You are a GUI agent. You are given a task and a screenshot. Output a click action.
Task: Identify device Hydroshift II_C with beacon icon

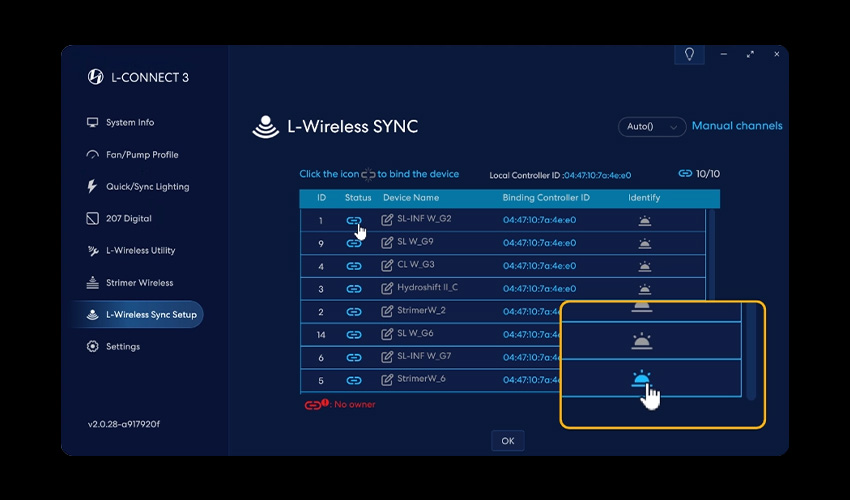[645, 289]
